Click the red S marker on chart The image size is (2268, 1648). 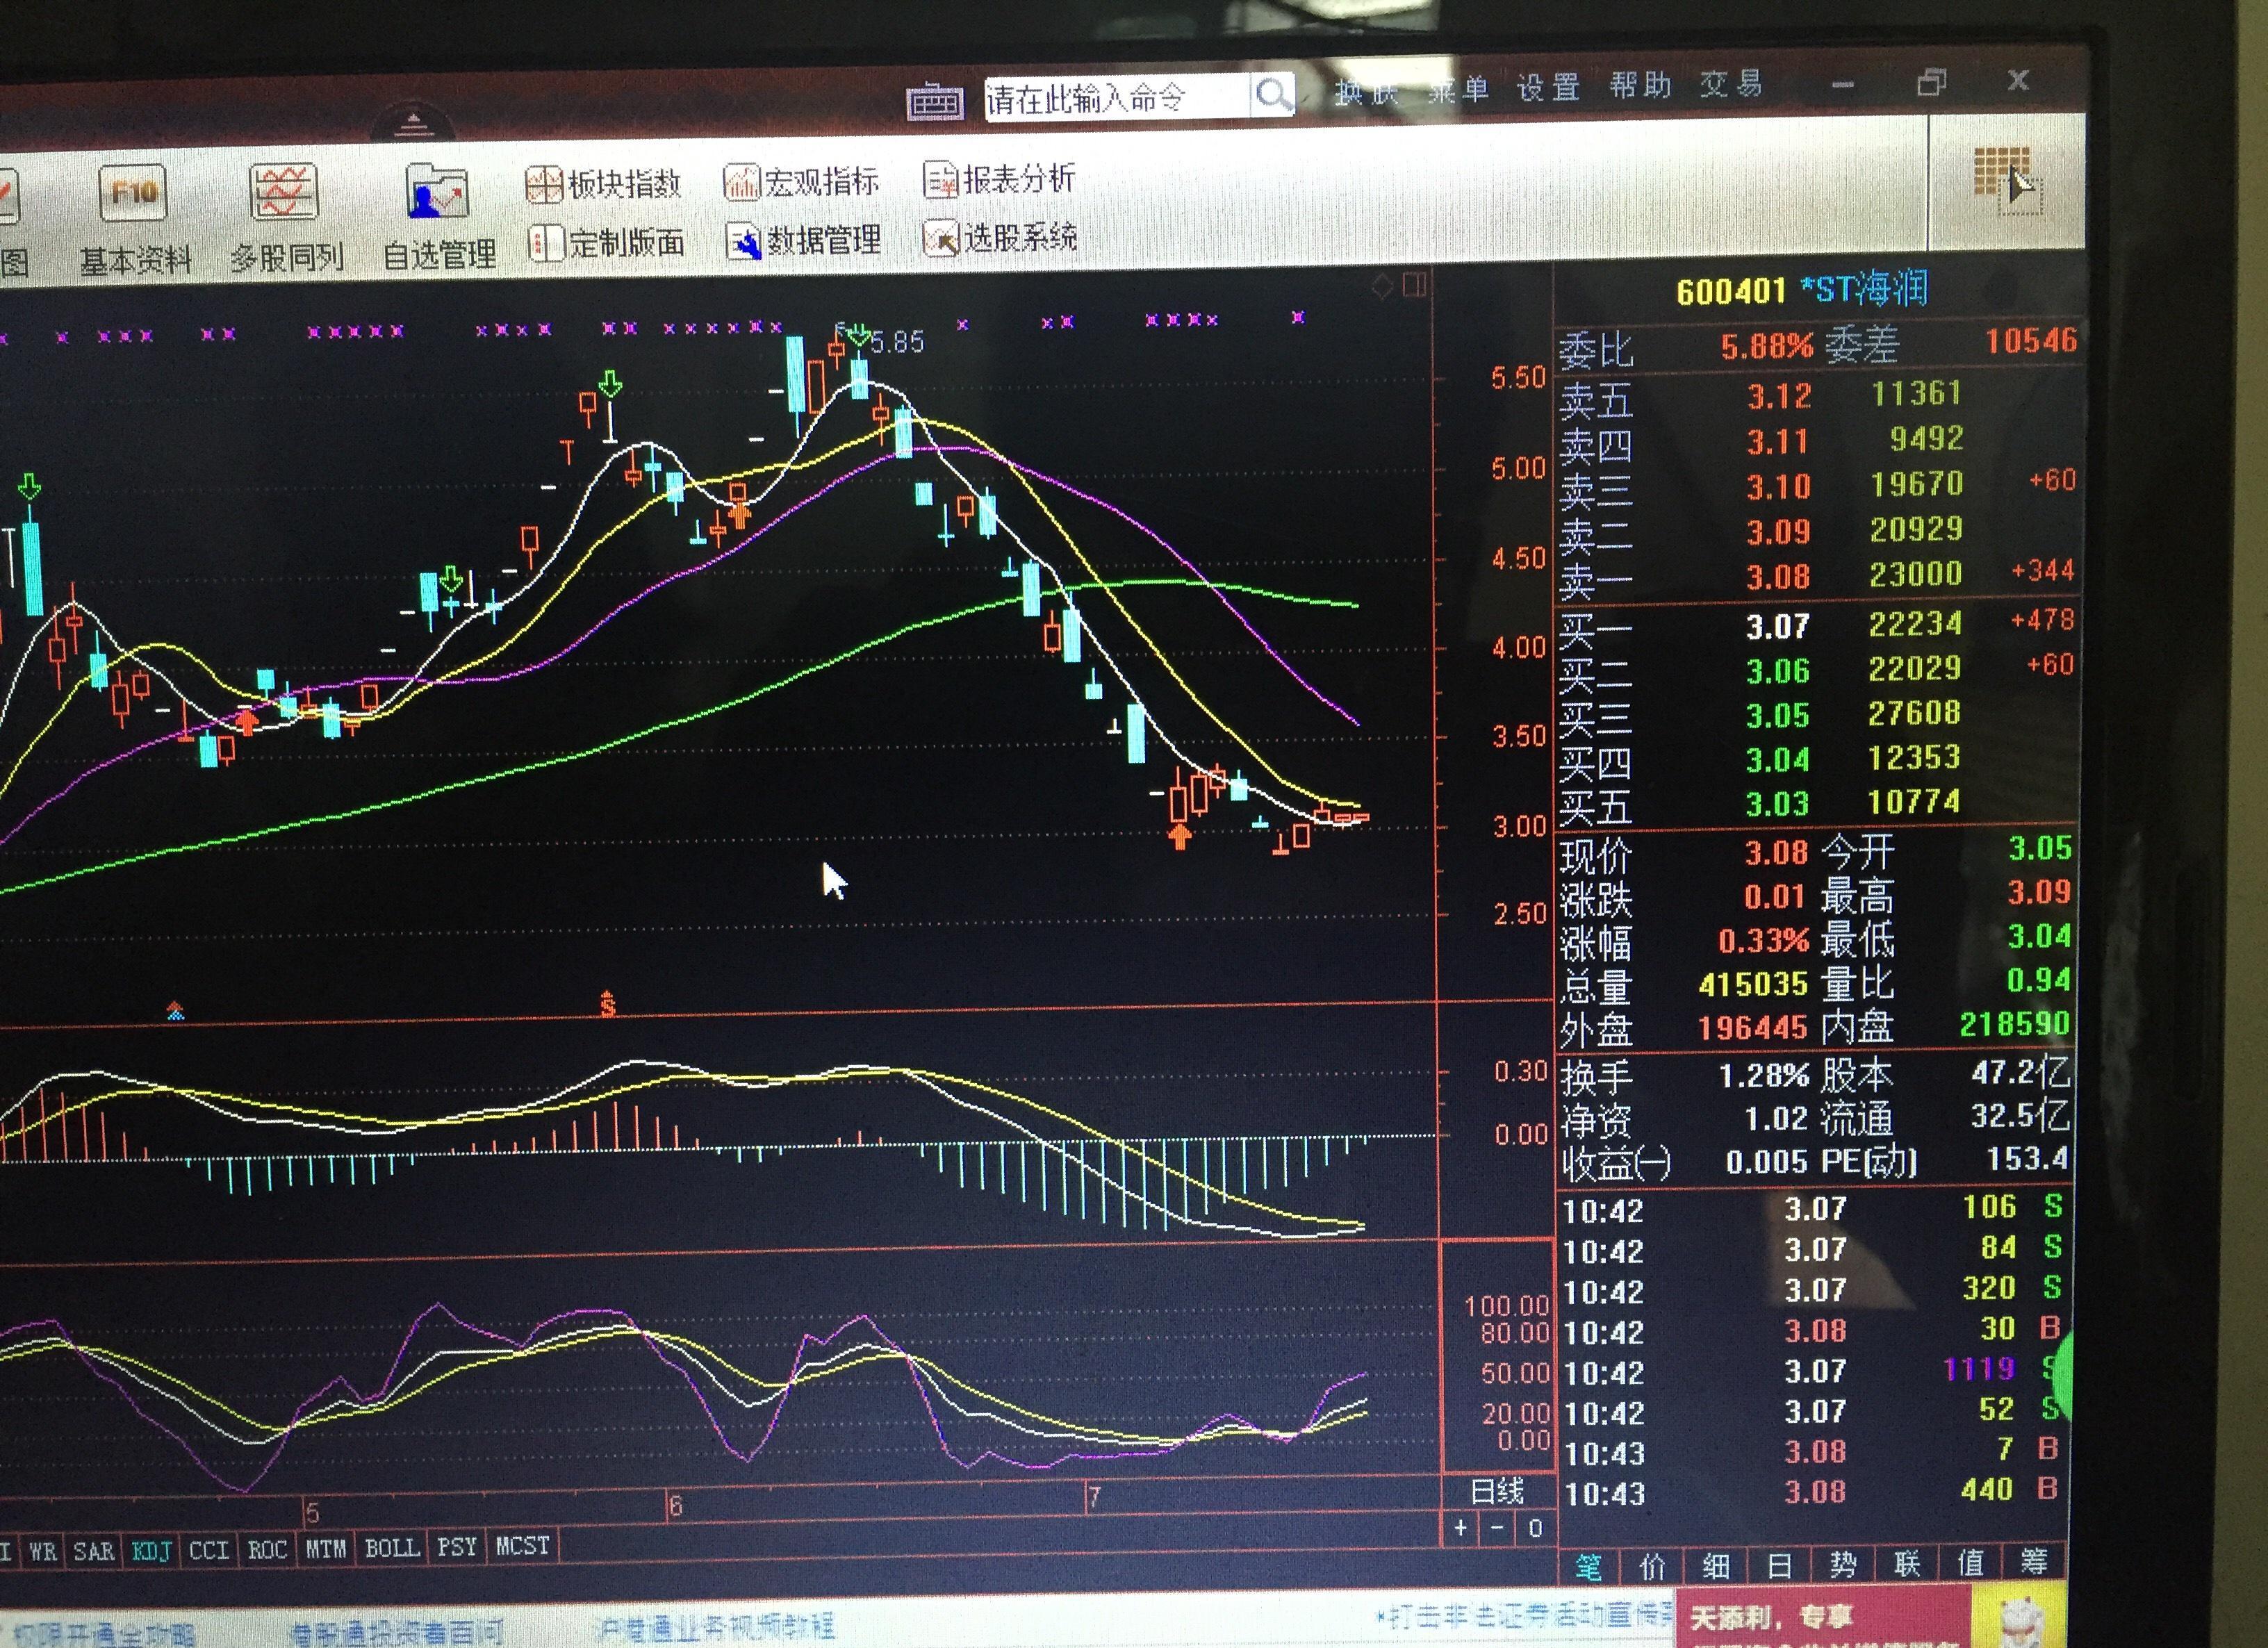[x=607, y=1003]
